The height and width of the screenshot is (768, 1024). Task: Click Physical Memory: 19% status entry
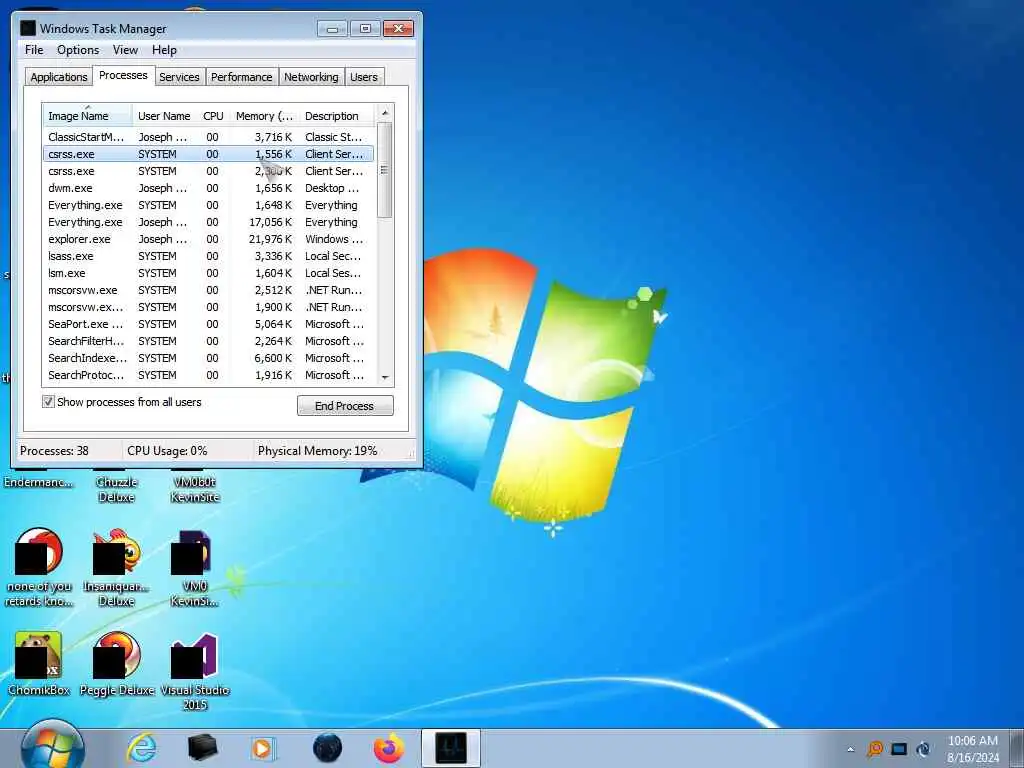click(x=317, y=451)
